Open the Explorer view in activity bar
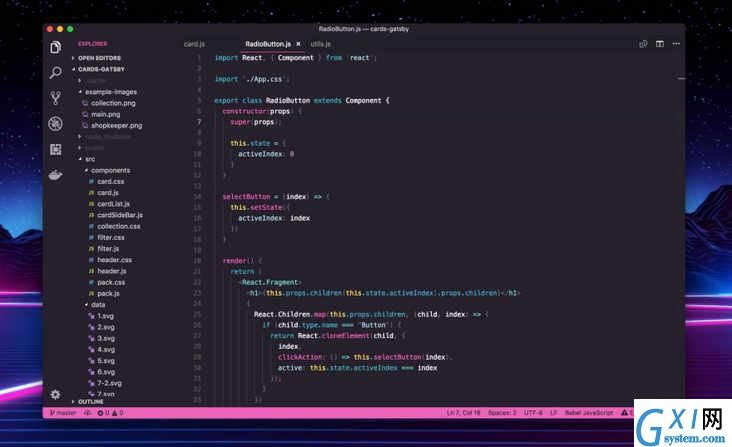This screenshot has height=447, width=732. point(56,47)
